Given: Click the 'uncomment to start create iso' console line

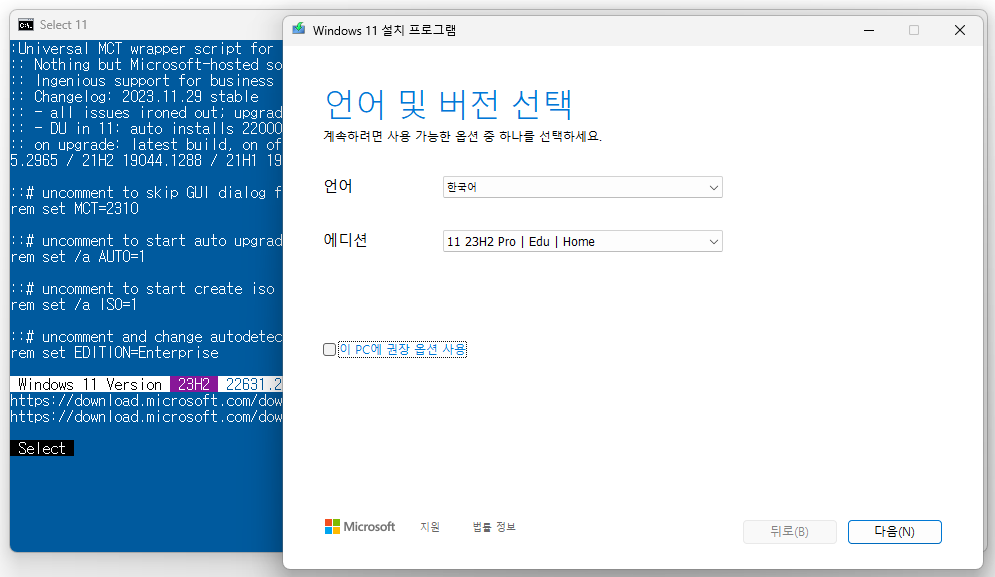Looking at the screenshot, I should click(143, 289).
